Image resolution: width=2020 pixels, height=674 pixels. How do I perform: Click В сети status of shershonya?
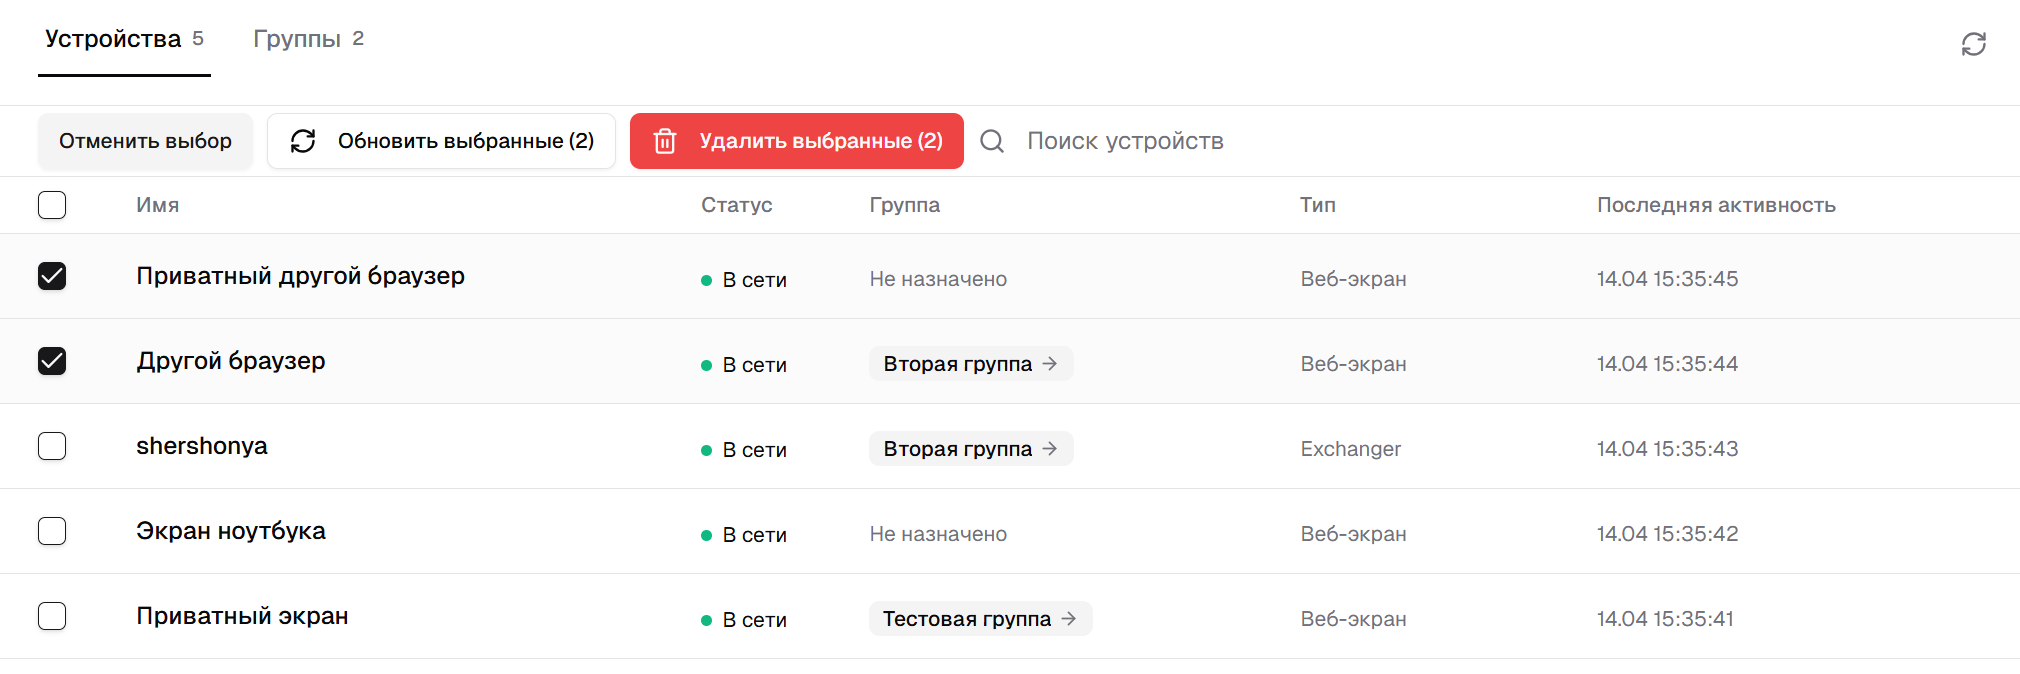pyautogui.click(x=744, y=450)
